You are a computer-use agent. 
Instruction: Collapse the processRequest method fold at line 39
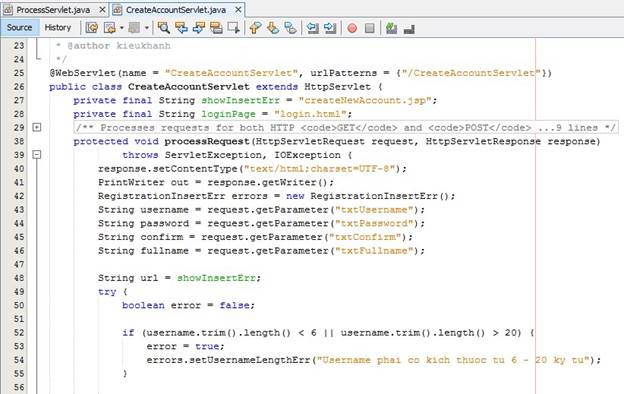point(37,154)
